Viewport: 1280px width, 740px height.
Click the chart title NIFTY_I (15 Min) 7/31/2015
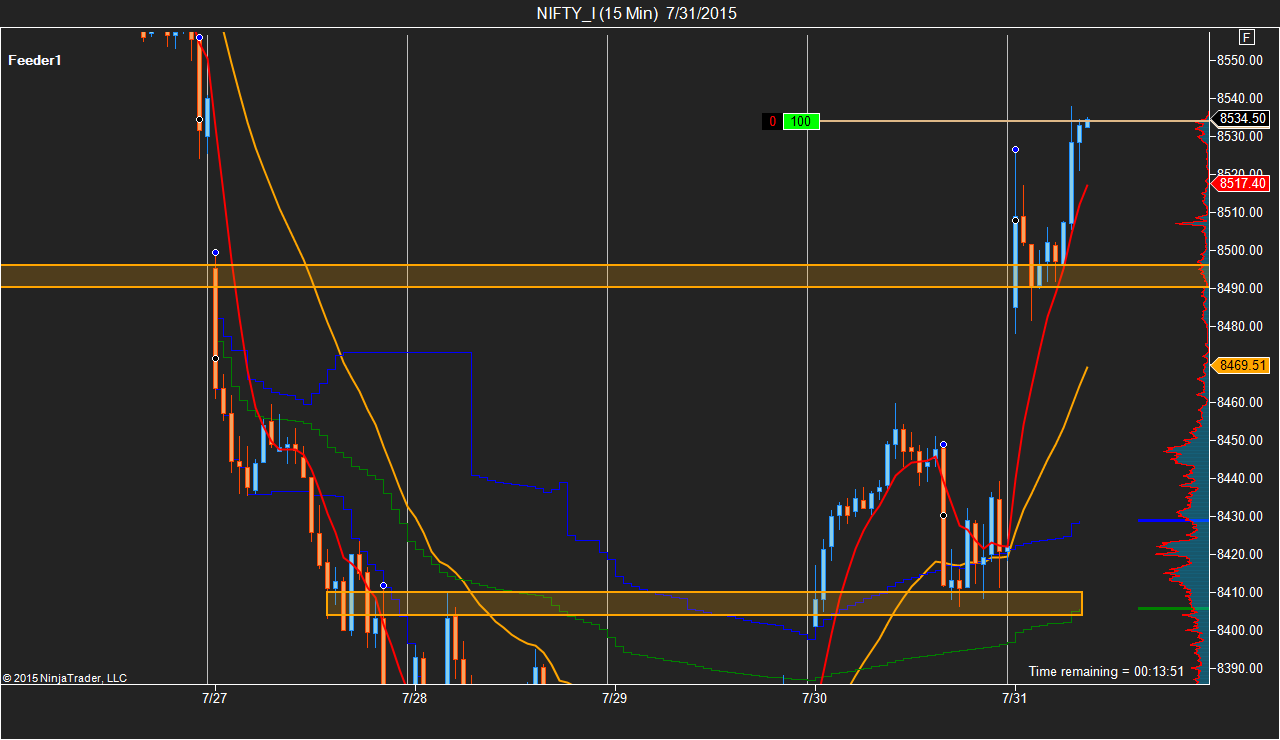click(637, 13)
